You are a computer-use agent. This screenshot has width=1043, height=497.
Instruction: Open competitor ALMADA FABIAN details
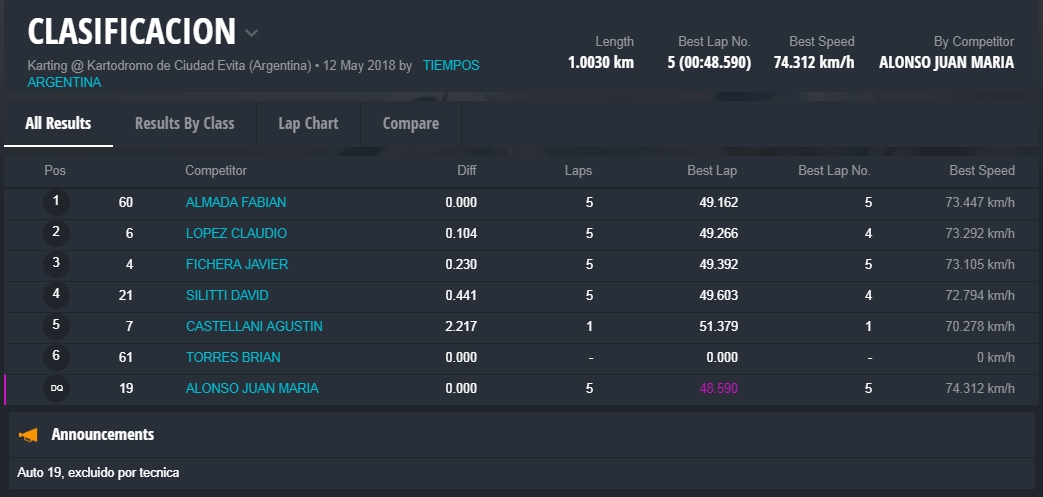tap(236, 202)
